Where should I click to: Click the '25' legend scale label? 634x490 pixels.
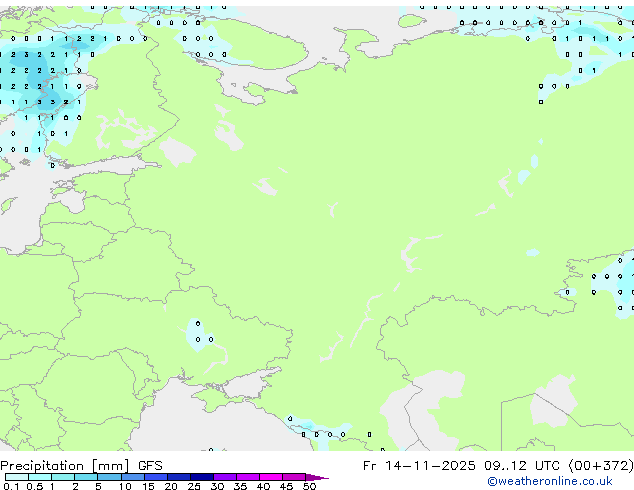[194, 486]
